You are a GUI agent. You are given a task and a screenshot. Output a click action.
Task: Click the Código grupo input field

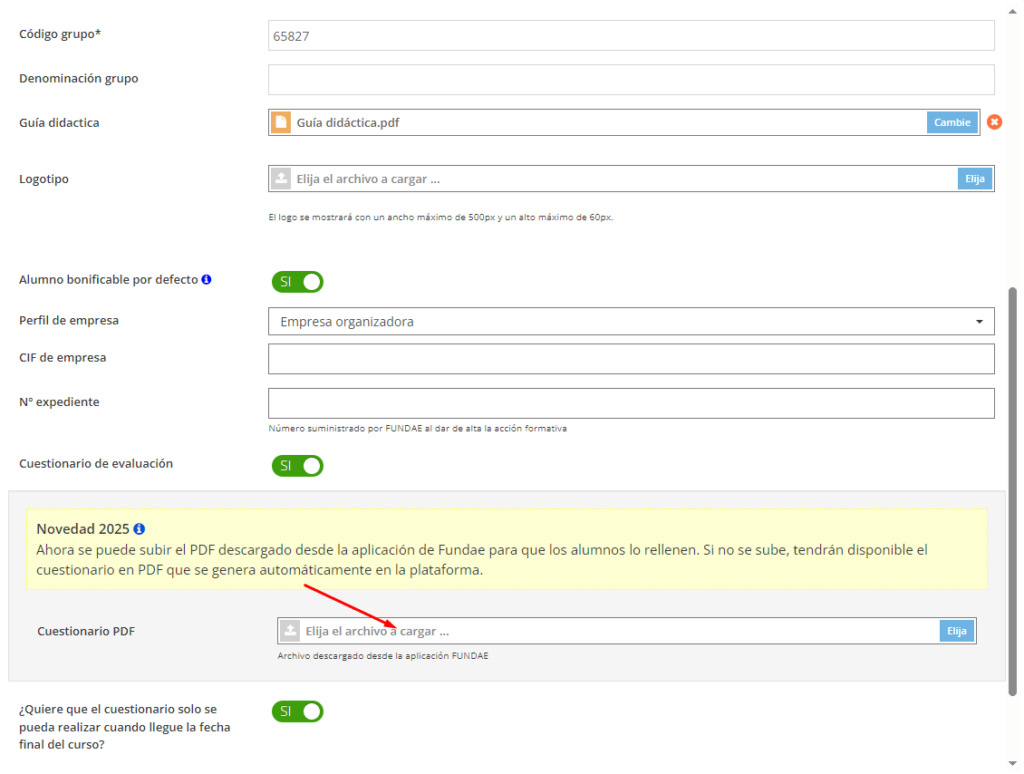(630, 36)
